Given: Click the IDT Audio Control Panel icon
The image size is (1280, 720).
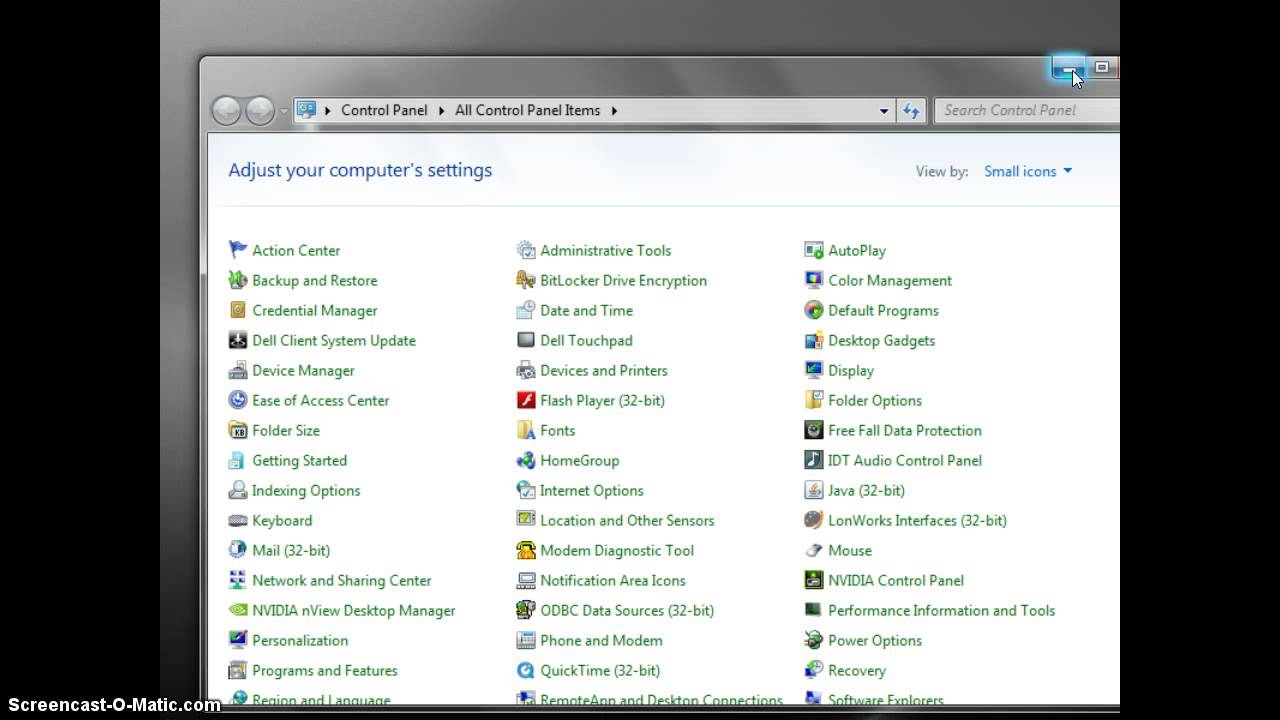Looking at the screenshot, I should 813,460.
